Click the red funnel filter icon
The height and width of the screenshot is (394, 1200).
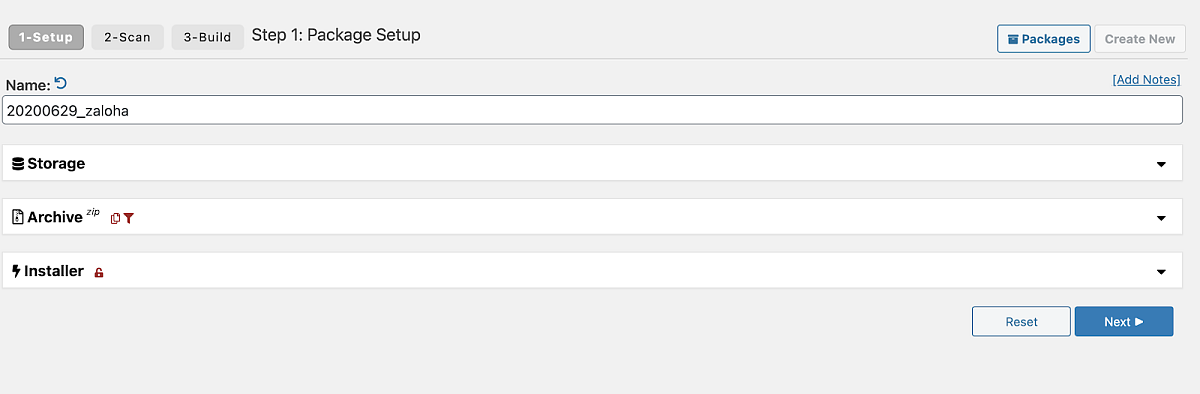pyautogui.click(x=128, y=218)
